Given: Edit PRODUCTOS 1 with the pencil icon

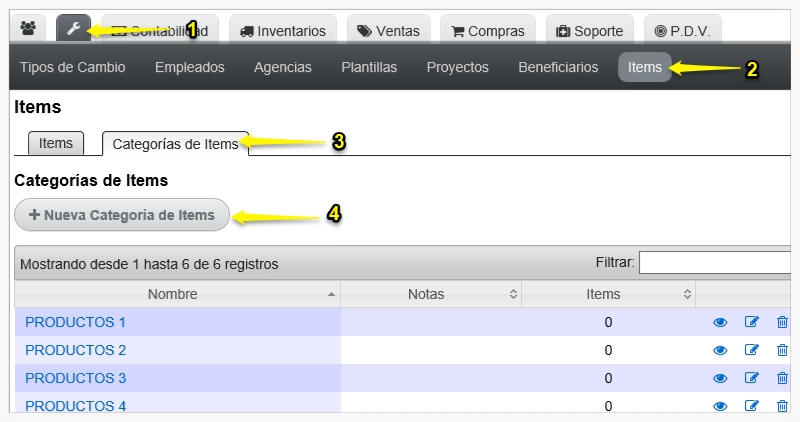Looking at the screenshot, I should coord(752,321).
